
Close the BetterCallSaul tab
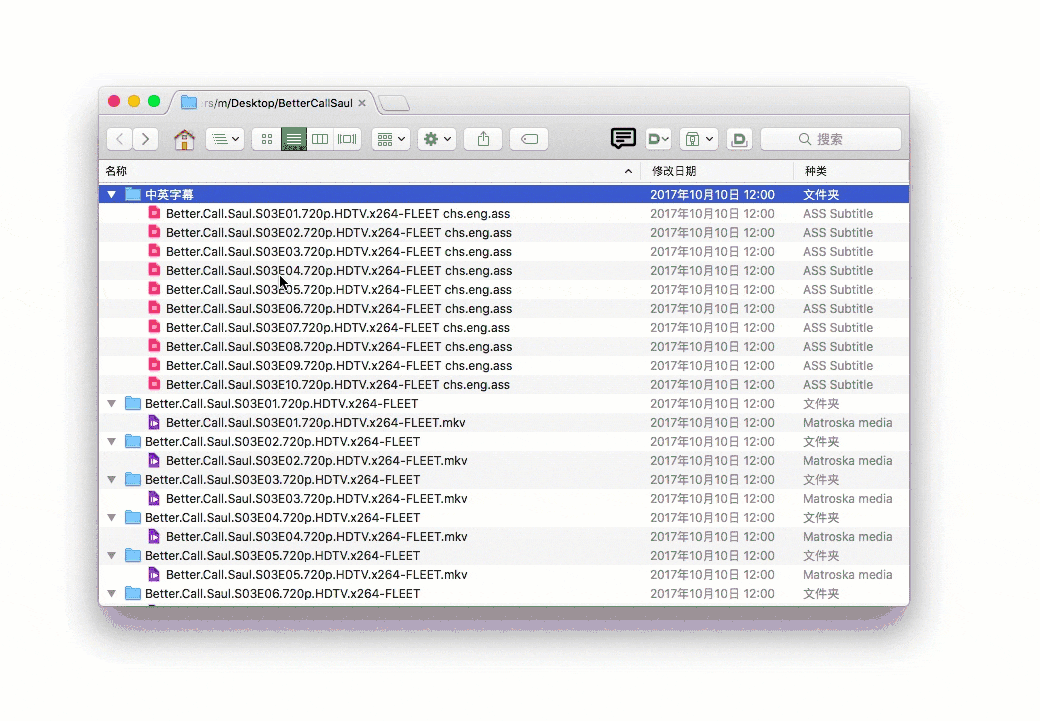(x=361, y=103)
